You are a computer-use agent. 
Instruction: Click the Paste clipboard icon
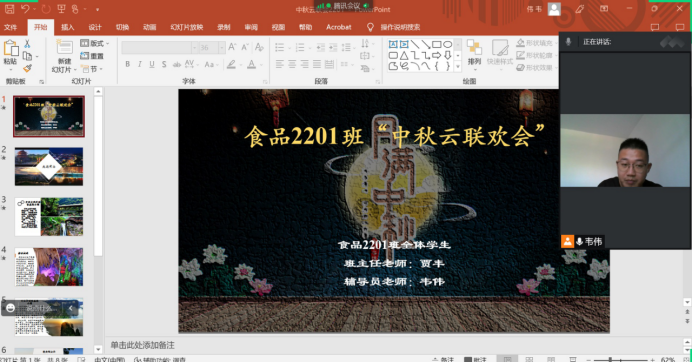click(10, 48)
